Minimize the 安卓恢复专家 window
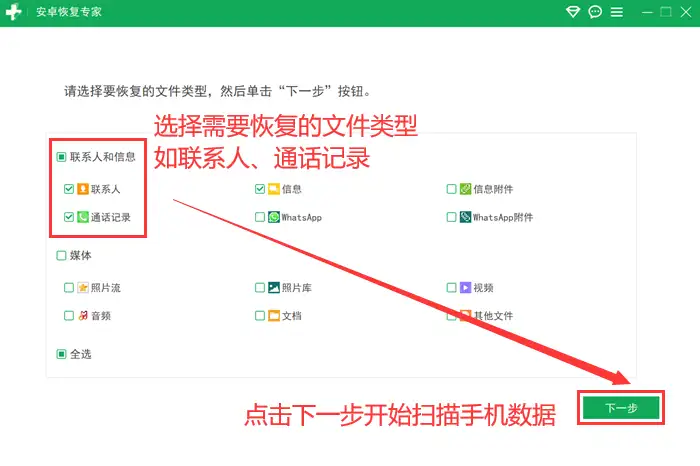Image resolution: width=700 pixels, height=466 pixels. pos(647,12)
